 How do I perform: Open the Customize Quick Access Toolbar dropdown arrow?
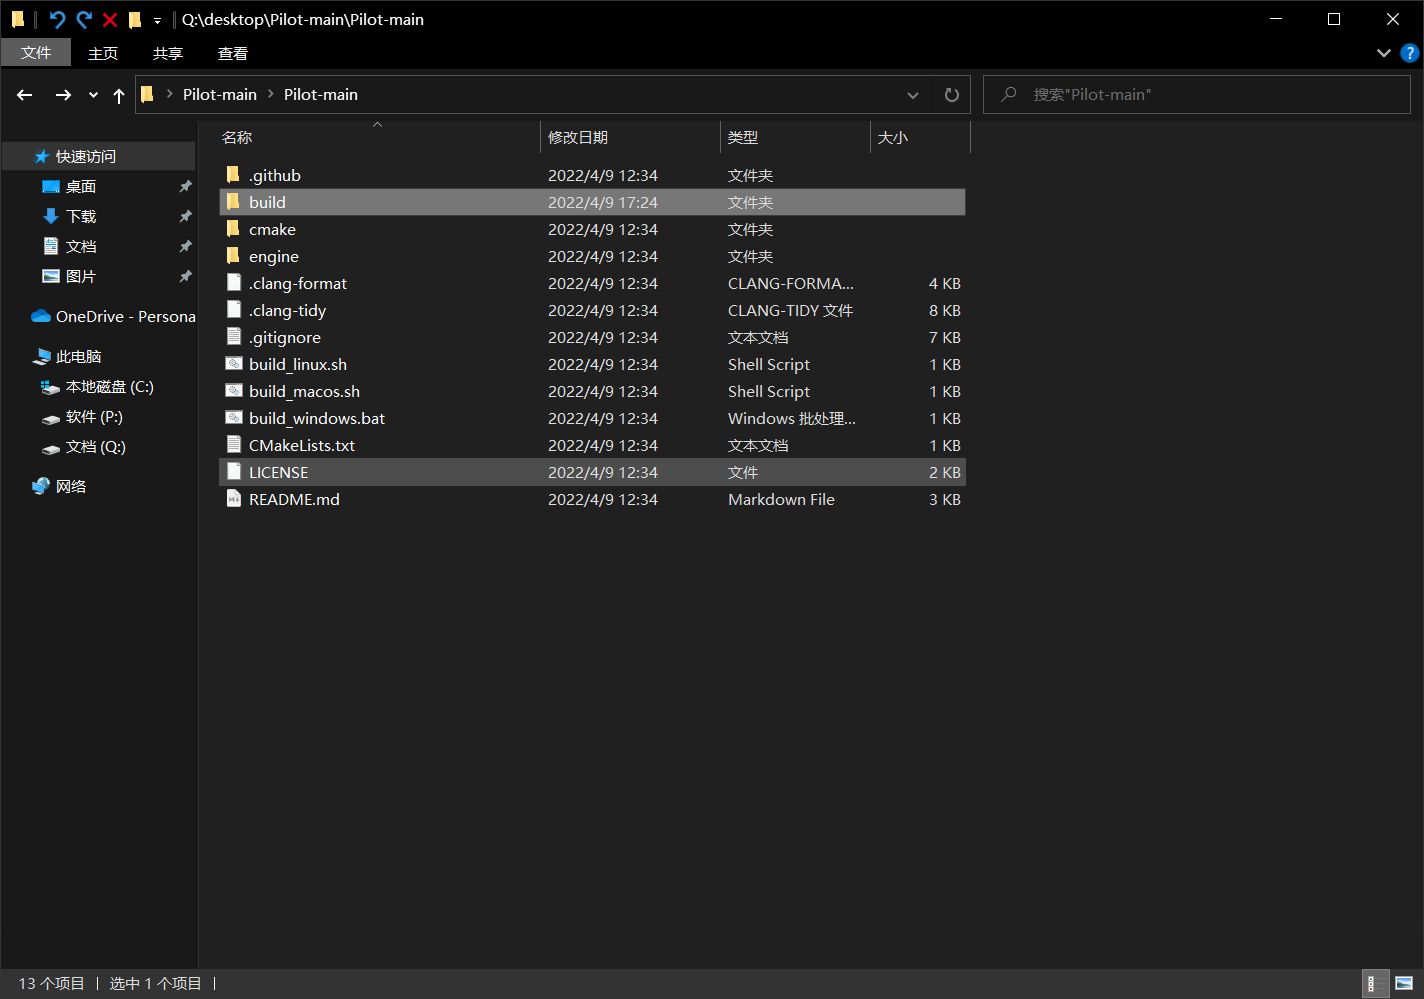157,20
